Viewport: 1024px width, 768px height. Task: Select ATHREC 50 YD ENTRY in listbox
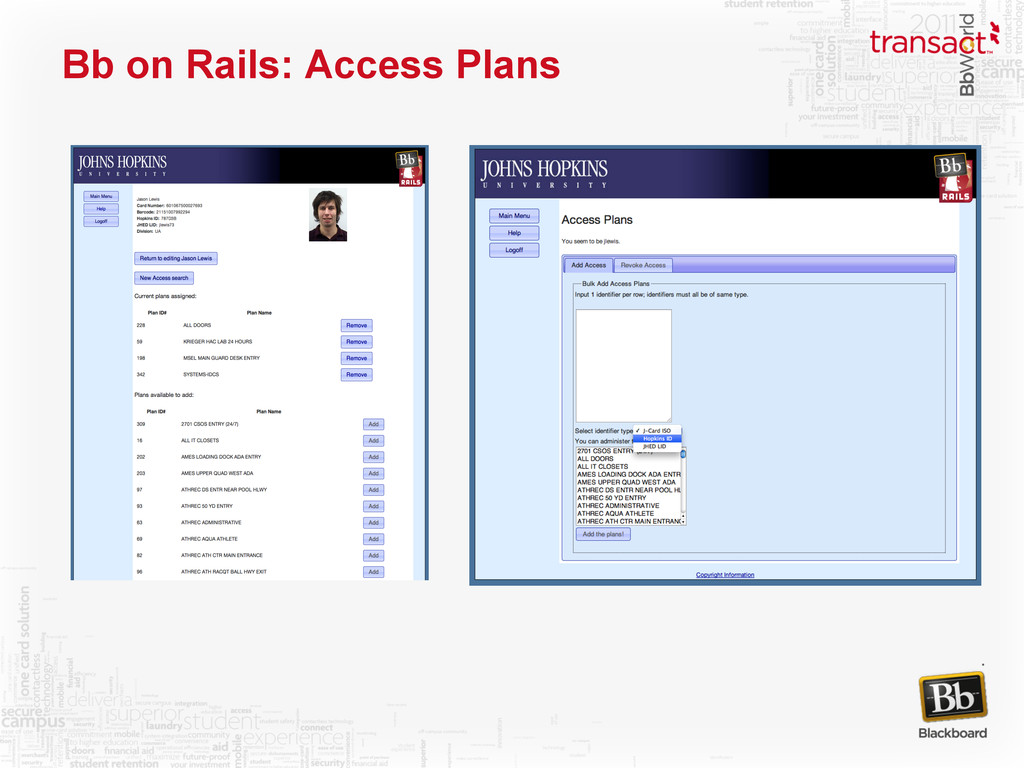click(x=628, y=498)
